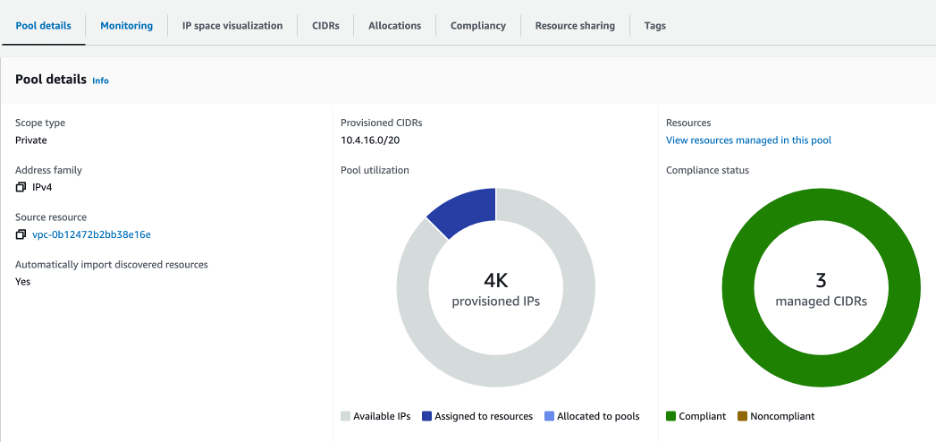Viewport: 936px width, 442px height.
Task: Click the Provisioned CIDRs label
Action: point(381,123)
